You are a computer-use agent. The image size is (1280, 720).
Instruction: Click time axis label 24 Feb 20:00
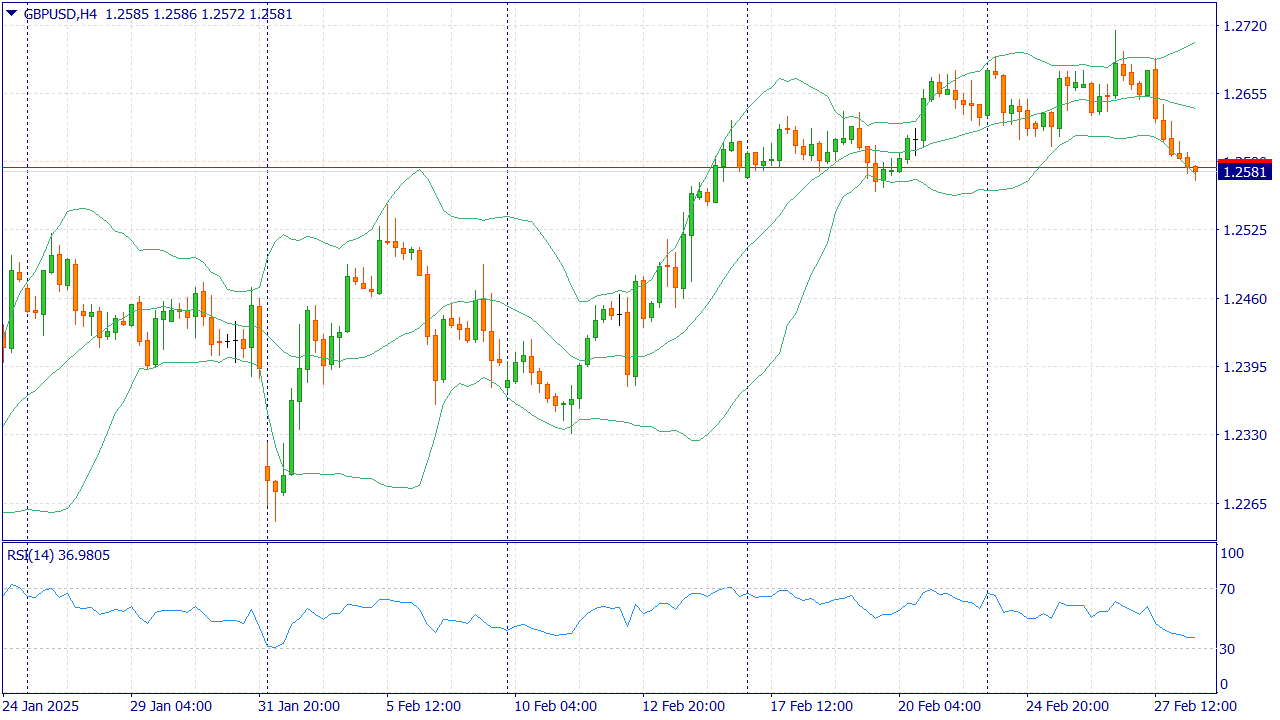click(1067, 706)
